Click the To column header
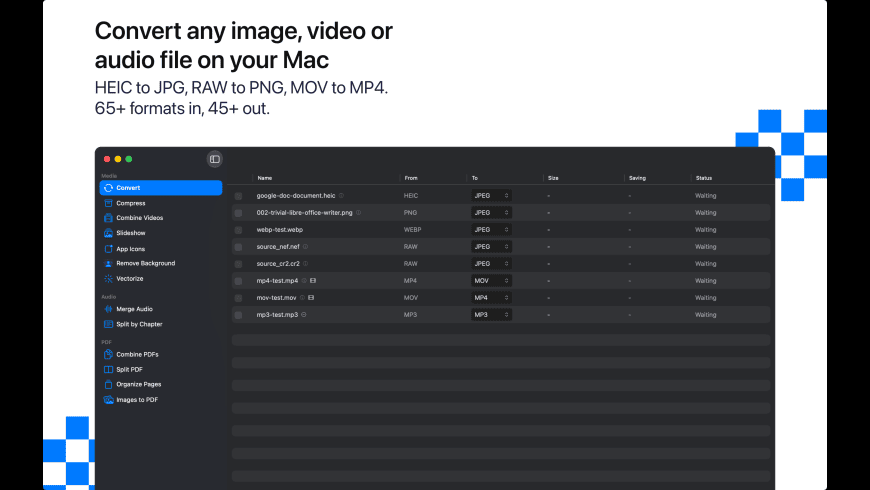This screenshot has width=870, height=490. (475, 178)
